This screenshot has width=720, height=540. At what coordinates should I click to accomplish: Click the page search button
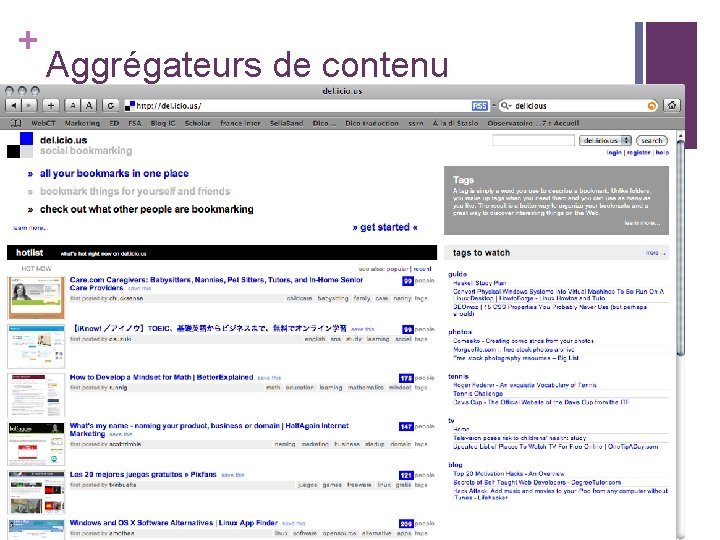652,141
